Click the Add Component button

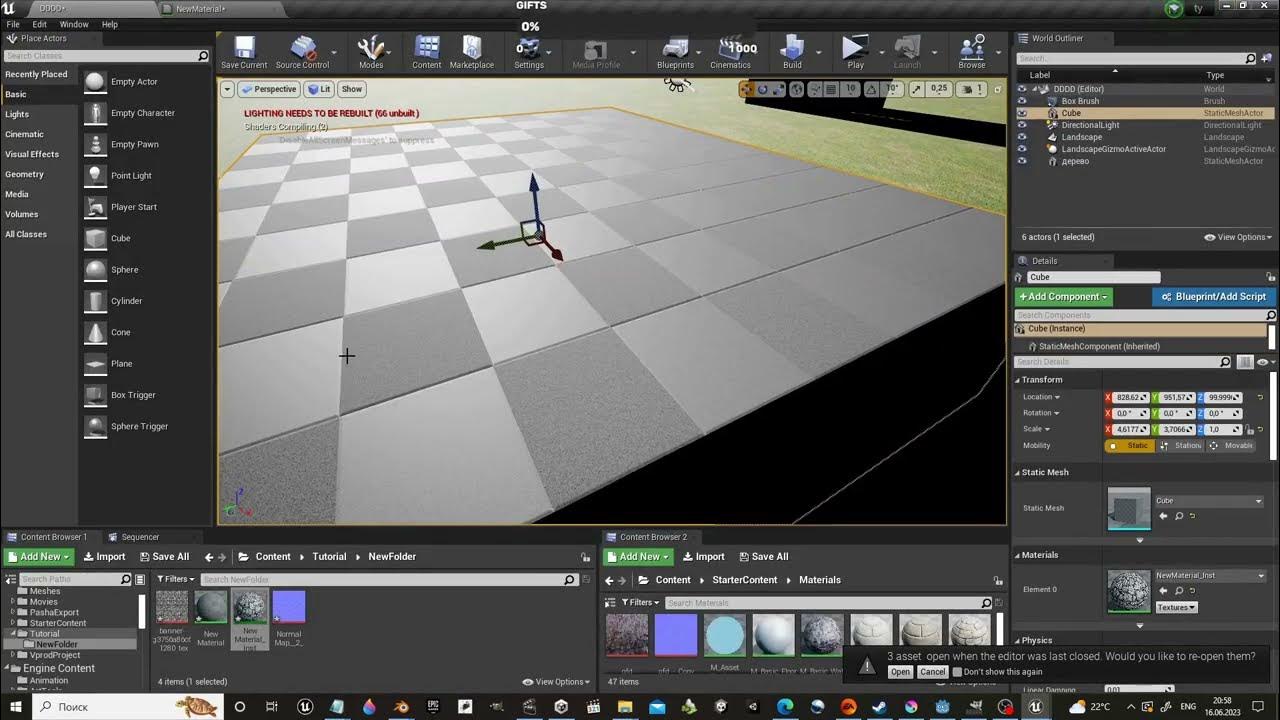click(x=1063, y=297)
